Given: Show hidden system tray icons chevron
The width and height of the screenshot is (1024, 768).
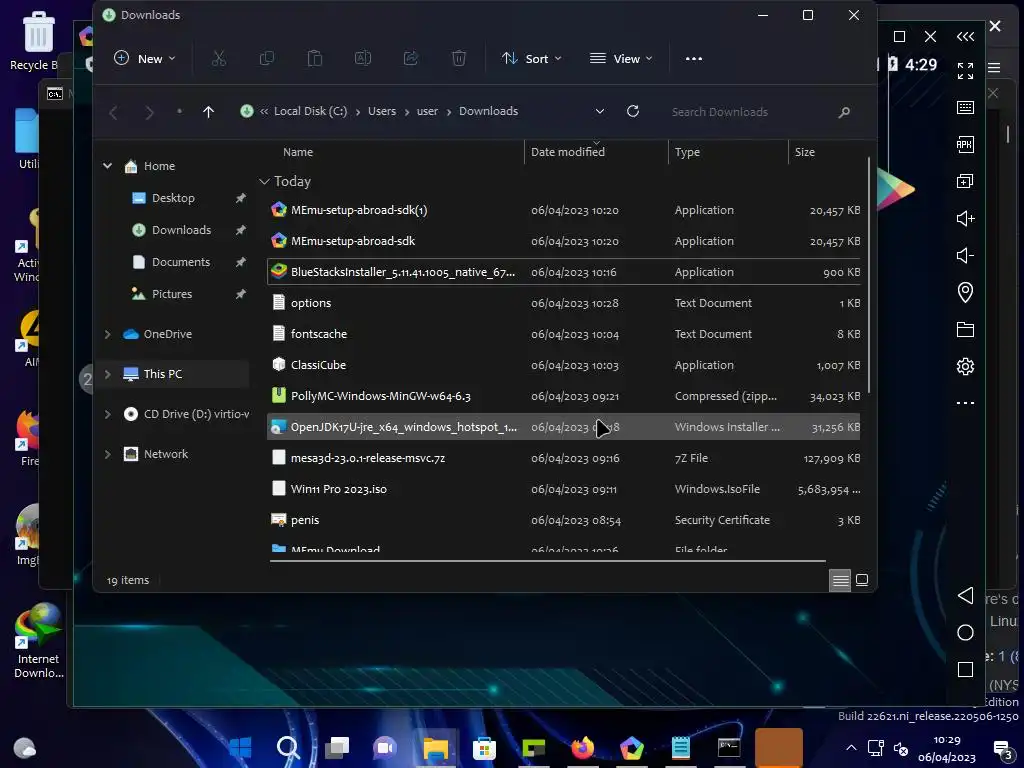Looking at the screenshot, I should tap(851, 748).
